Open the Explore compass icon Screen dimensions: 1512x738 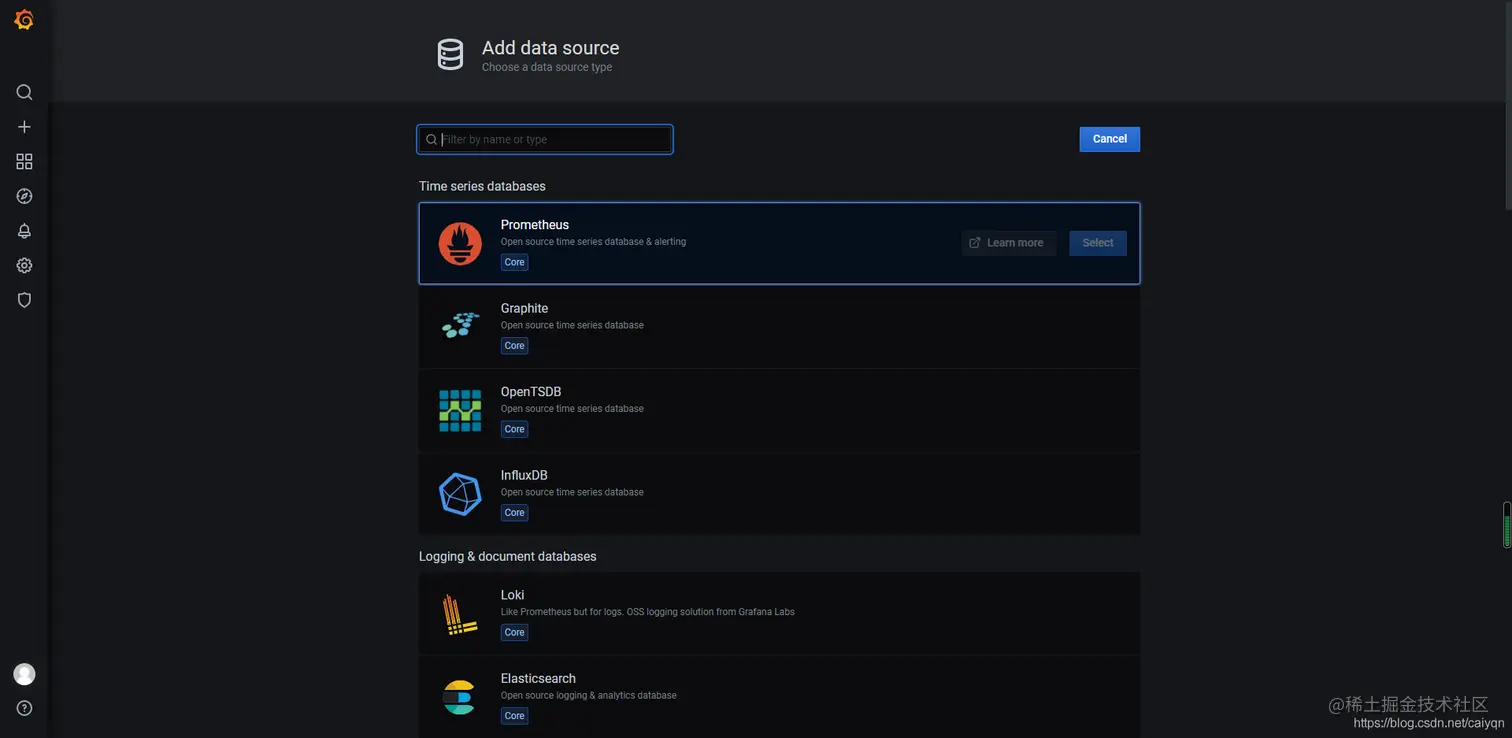[24, 196]
